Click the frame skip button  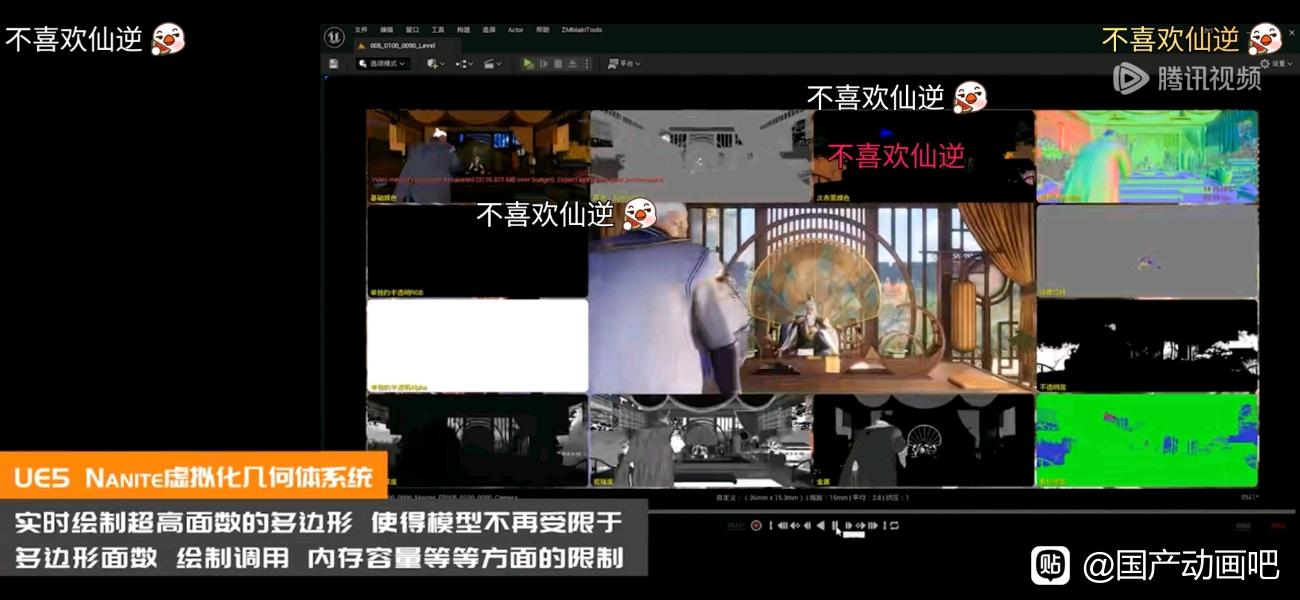point(544,63)
